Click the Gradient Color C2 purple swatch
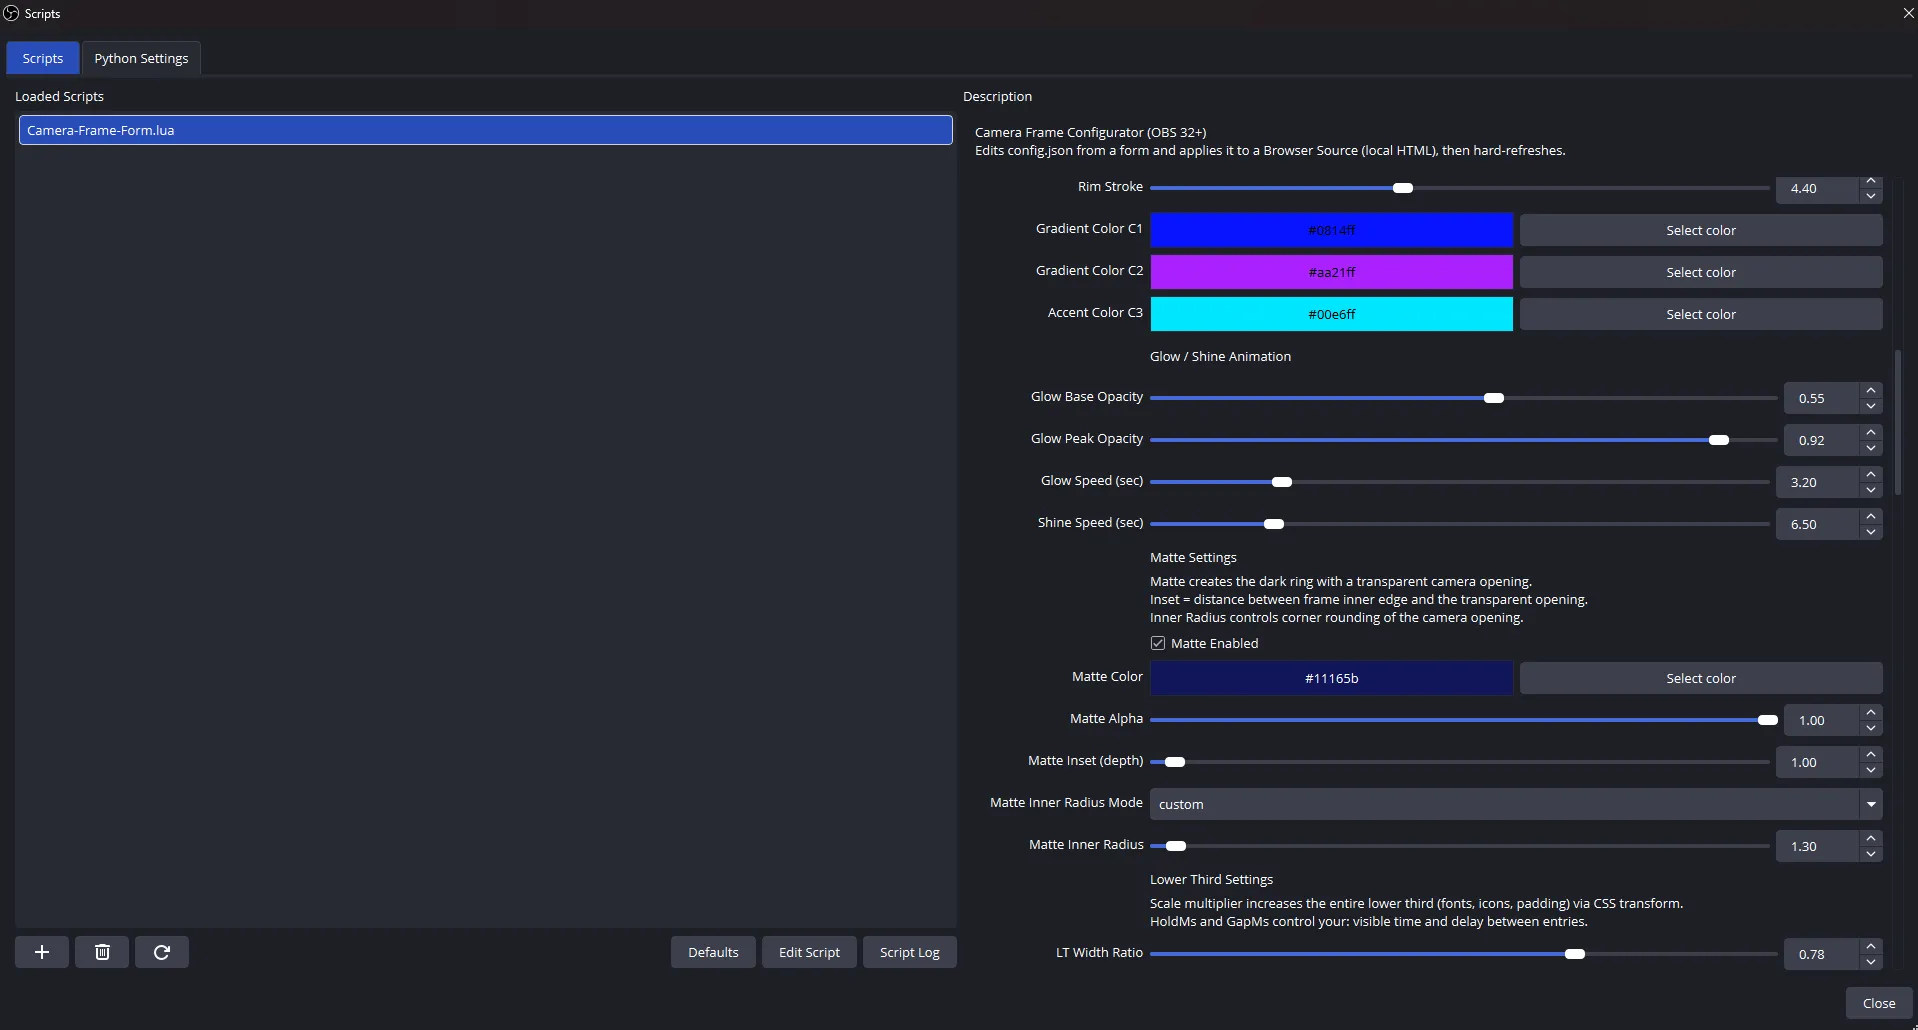 tap(1331, 271)
